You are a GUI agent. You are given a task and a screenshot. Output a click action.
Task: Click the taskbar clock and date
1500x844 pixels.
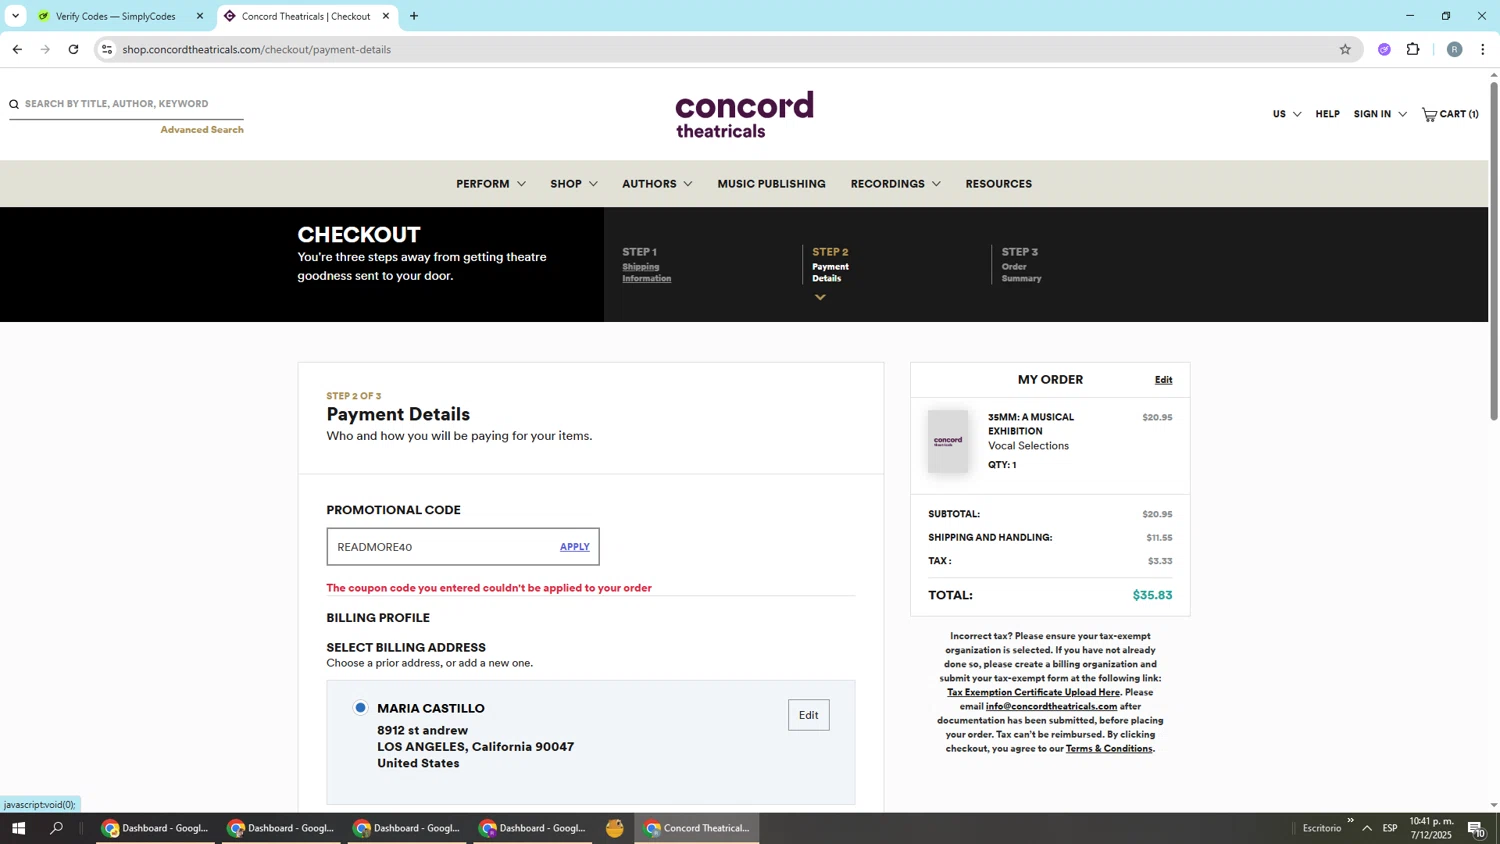click(1431, 828)
